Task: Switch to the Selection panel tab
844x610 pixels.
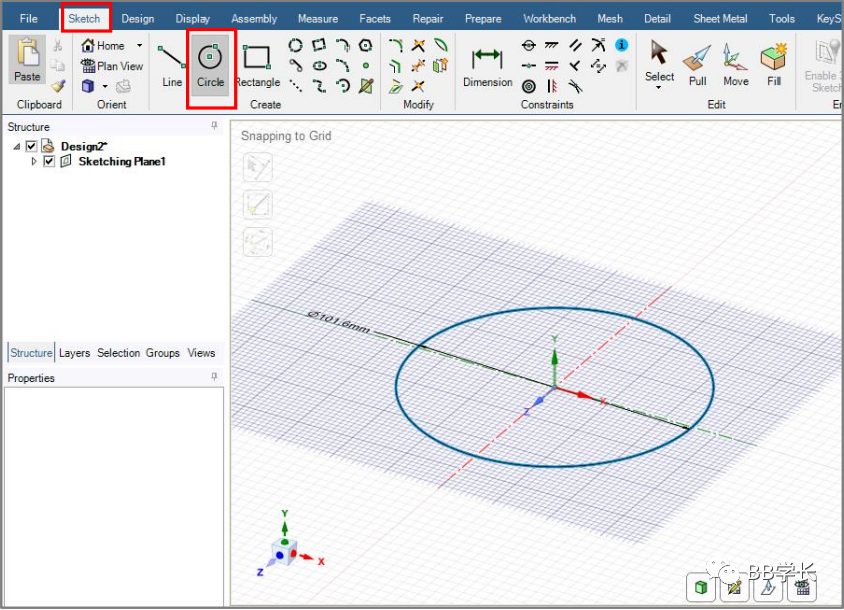Action: tap(118, 353)
